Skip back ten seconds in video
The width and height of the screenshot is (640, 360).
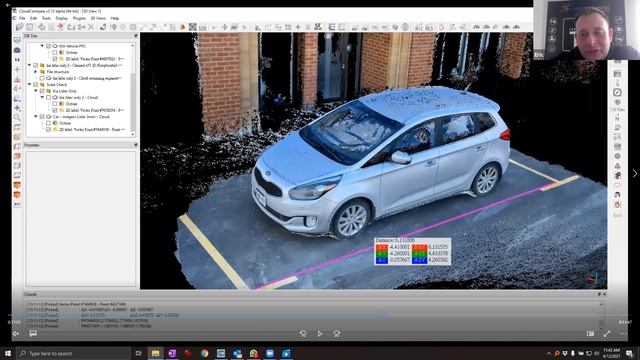(303, 333)
